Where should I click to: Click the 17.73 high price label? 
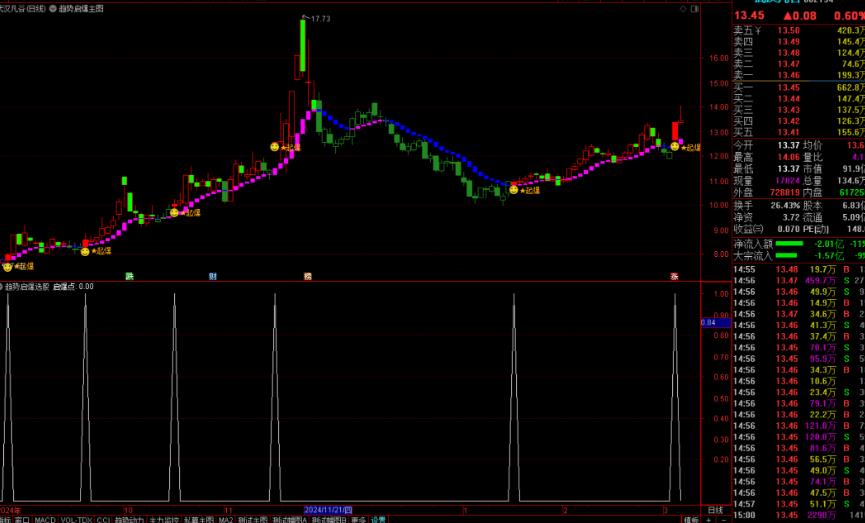320,19
